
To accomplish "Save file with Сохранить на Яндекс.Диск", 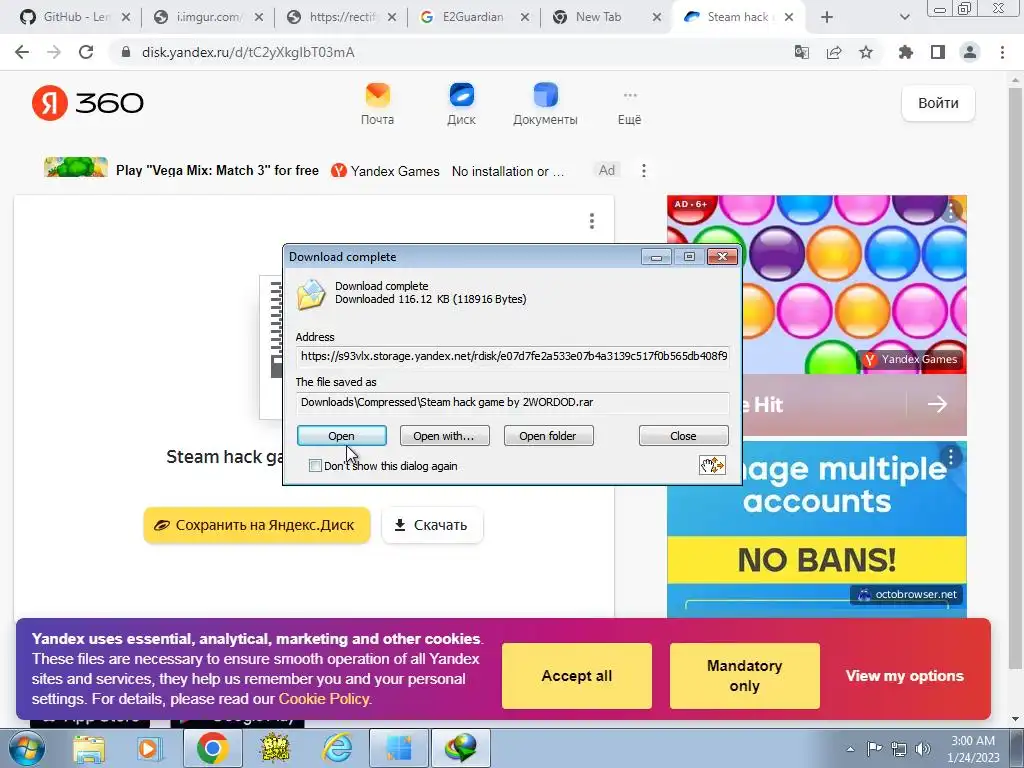I will (x=257, y=525).
